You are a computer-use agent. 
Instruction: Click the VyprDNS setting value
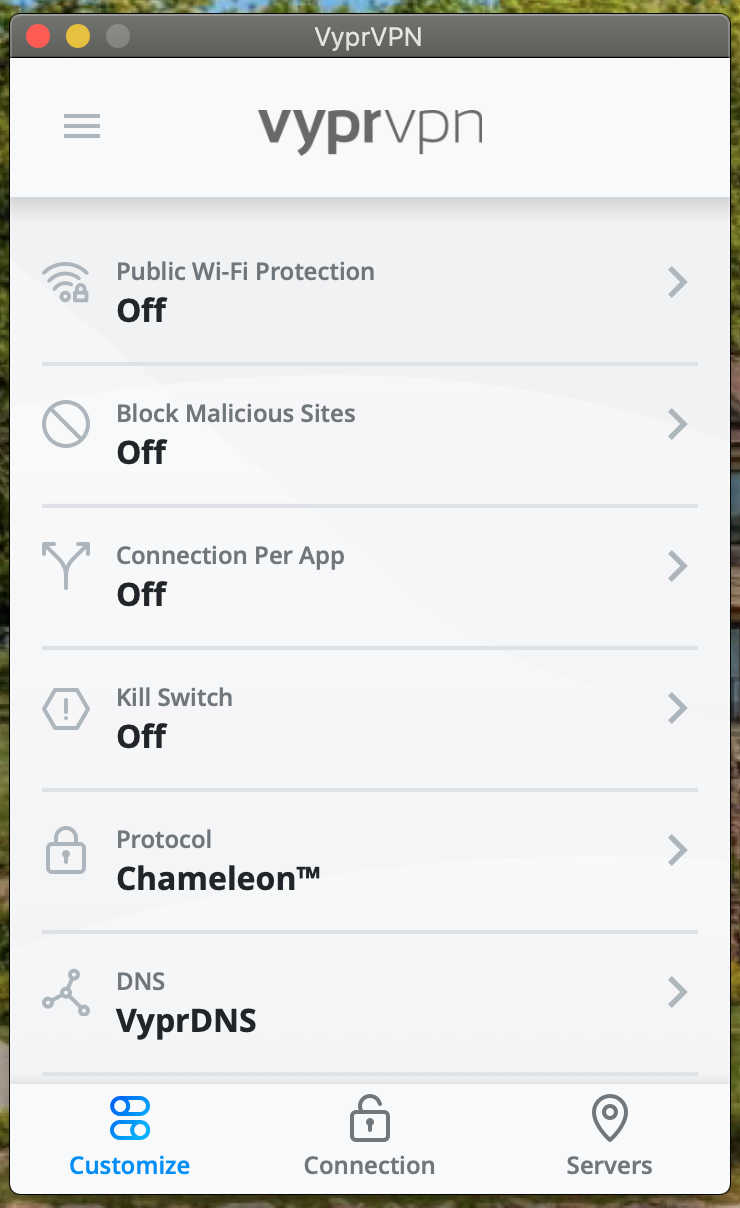pyautogui.click(x=186, y=1021)
